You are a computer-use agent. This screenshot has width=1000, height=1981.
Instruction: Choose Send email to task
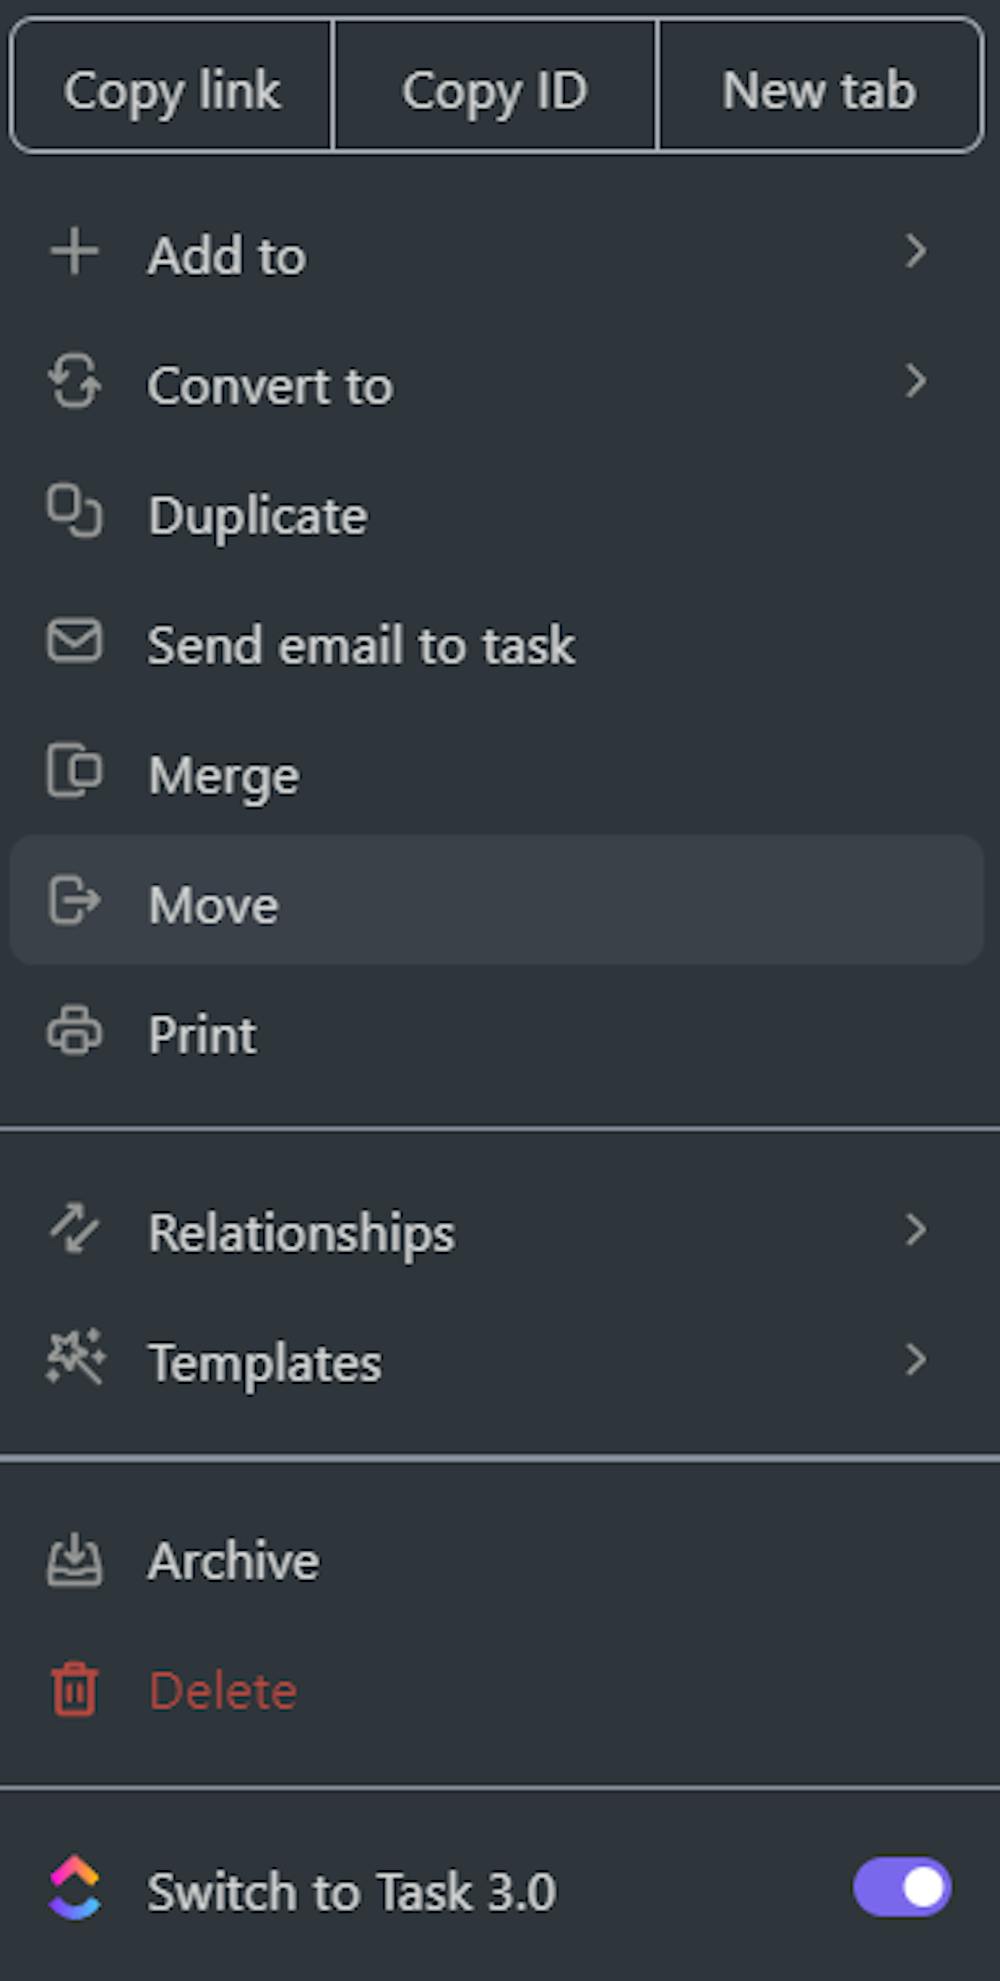pyautogui.click(x=361, y=645)
